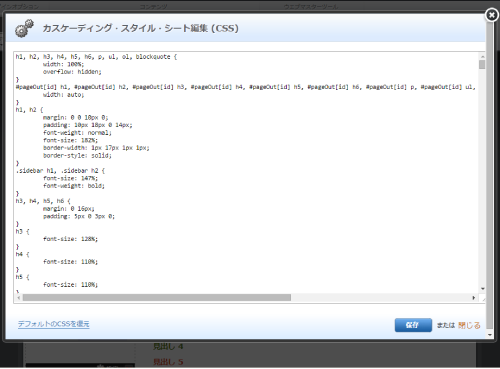
Task: Click the line 'font-size: 182%;'
Action: (70, 140)
